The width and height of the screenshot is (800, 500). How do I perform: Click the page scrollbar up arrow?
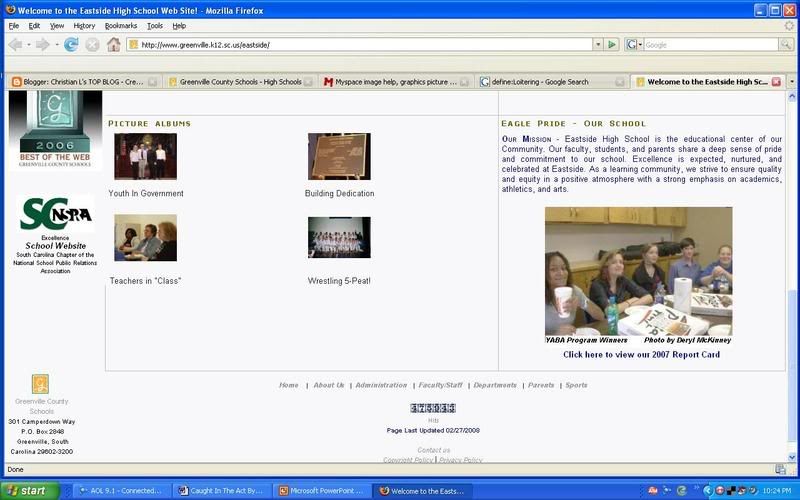point(792,95)
